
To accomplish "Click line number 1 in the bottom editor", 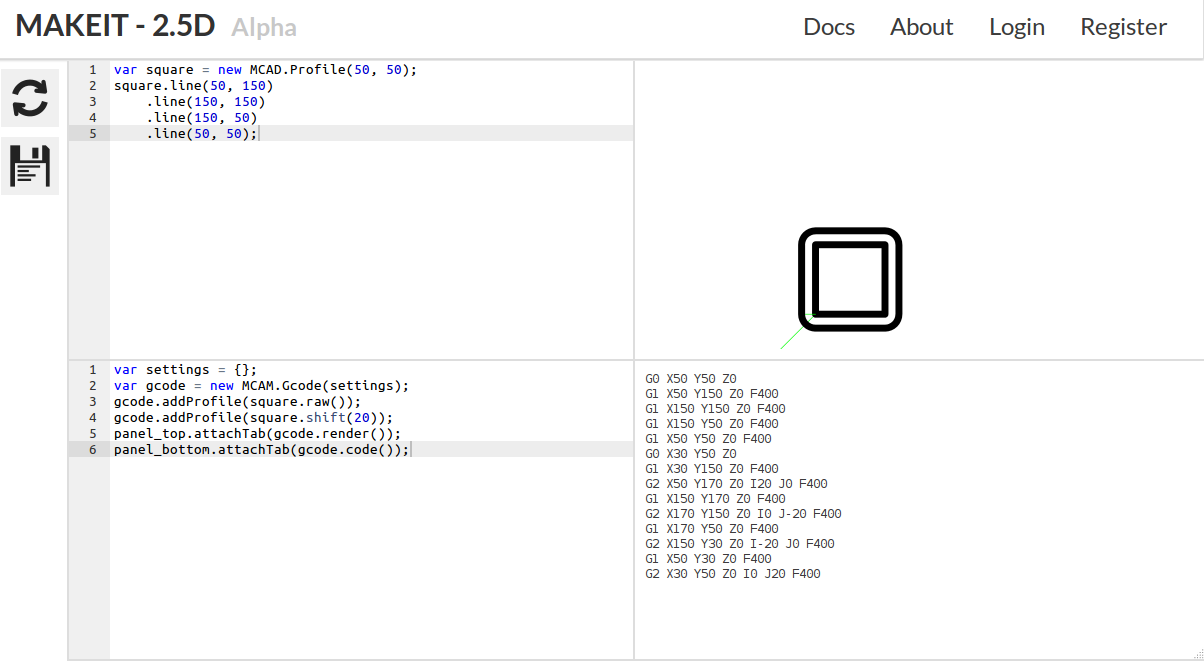I will 92,369.
